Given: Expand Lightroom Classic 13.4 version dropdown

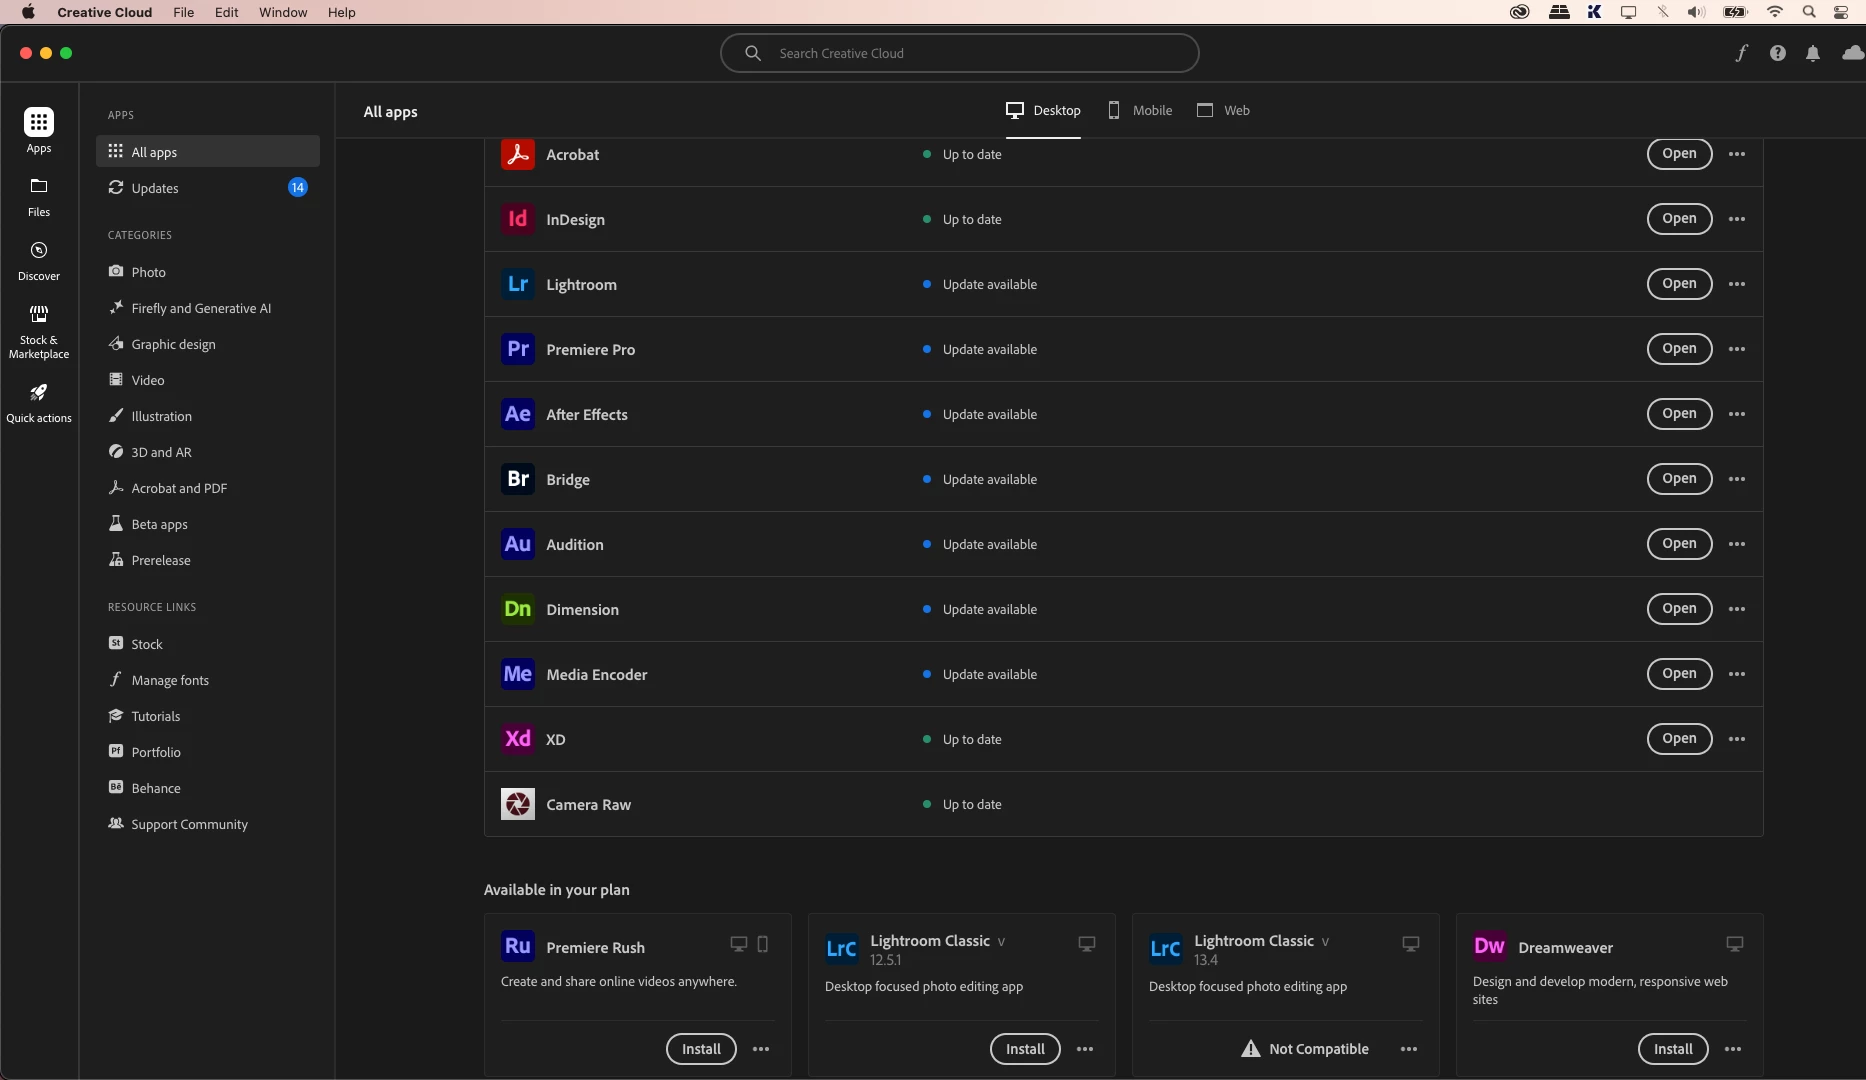Looking at the screenshot, I should tap(1325, 942).
